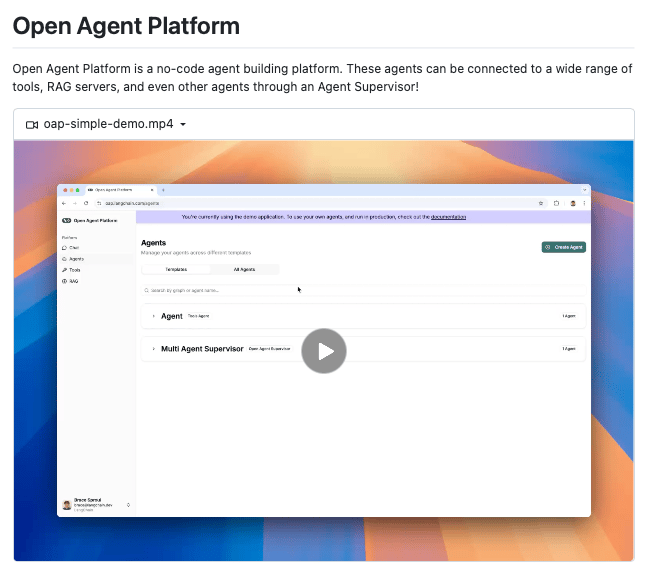Click the search by graph or agent name field
The image size is (652, 577).
pos(364,291)
